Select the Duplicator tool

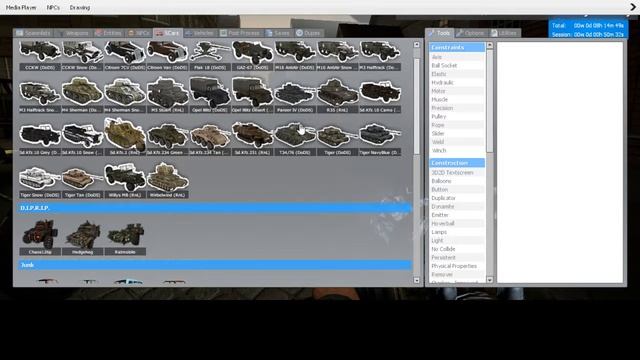coord(457,198)
